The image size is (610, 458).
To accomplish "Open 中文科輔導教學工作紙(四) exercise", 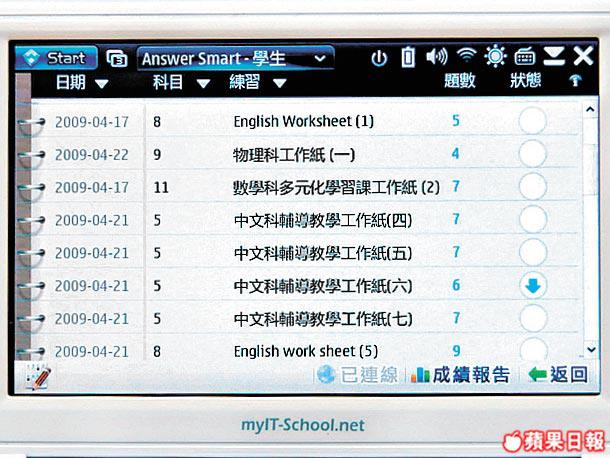I will (x=323, y=221).
